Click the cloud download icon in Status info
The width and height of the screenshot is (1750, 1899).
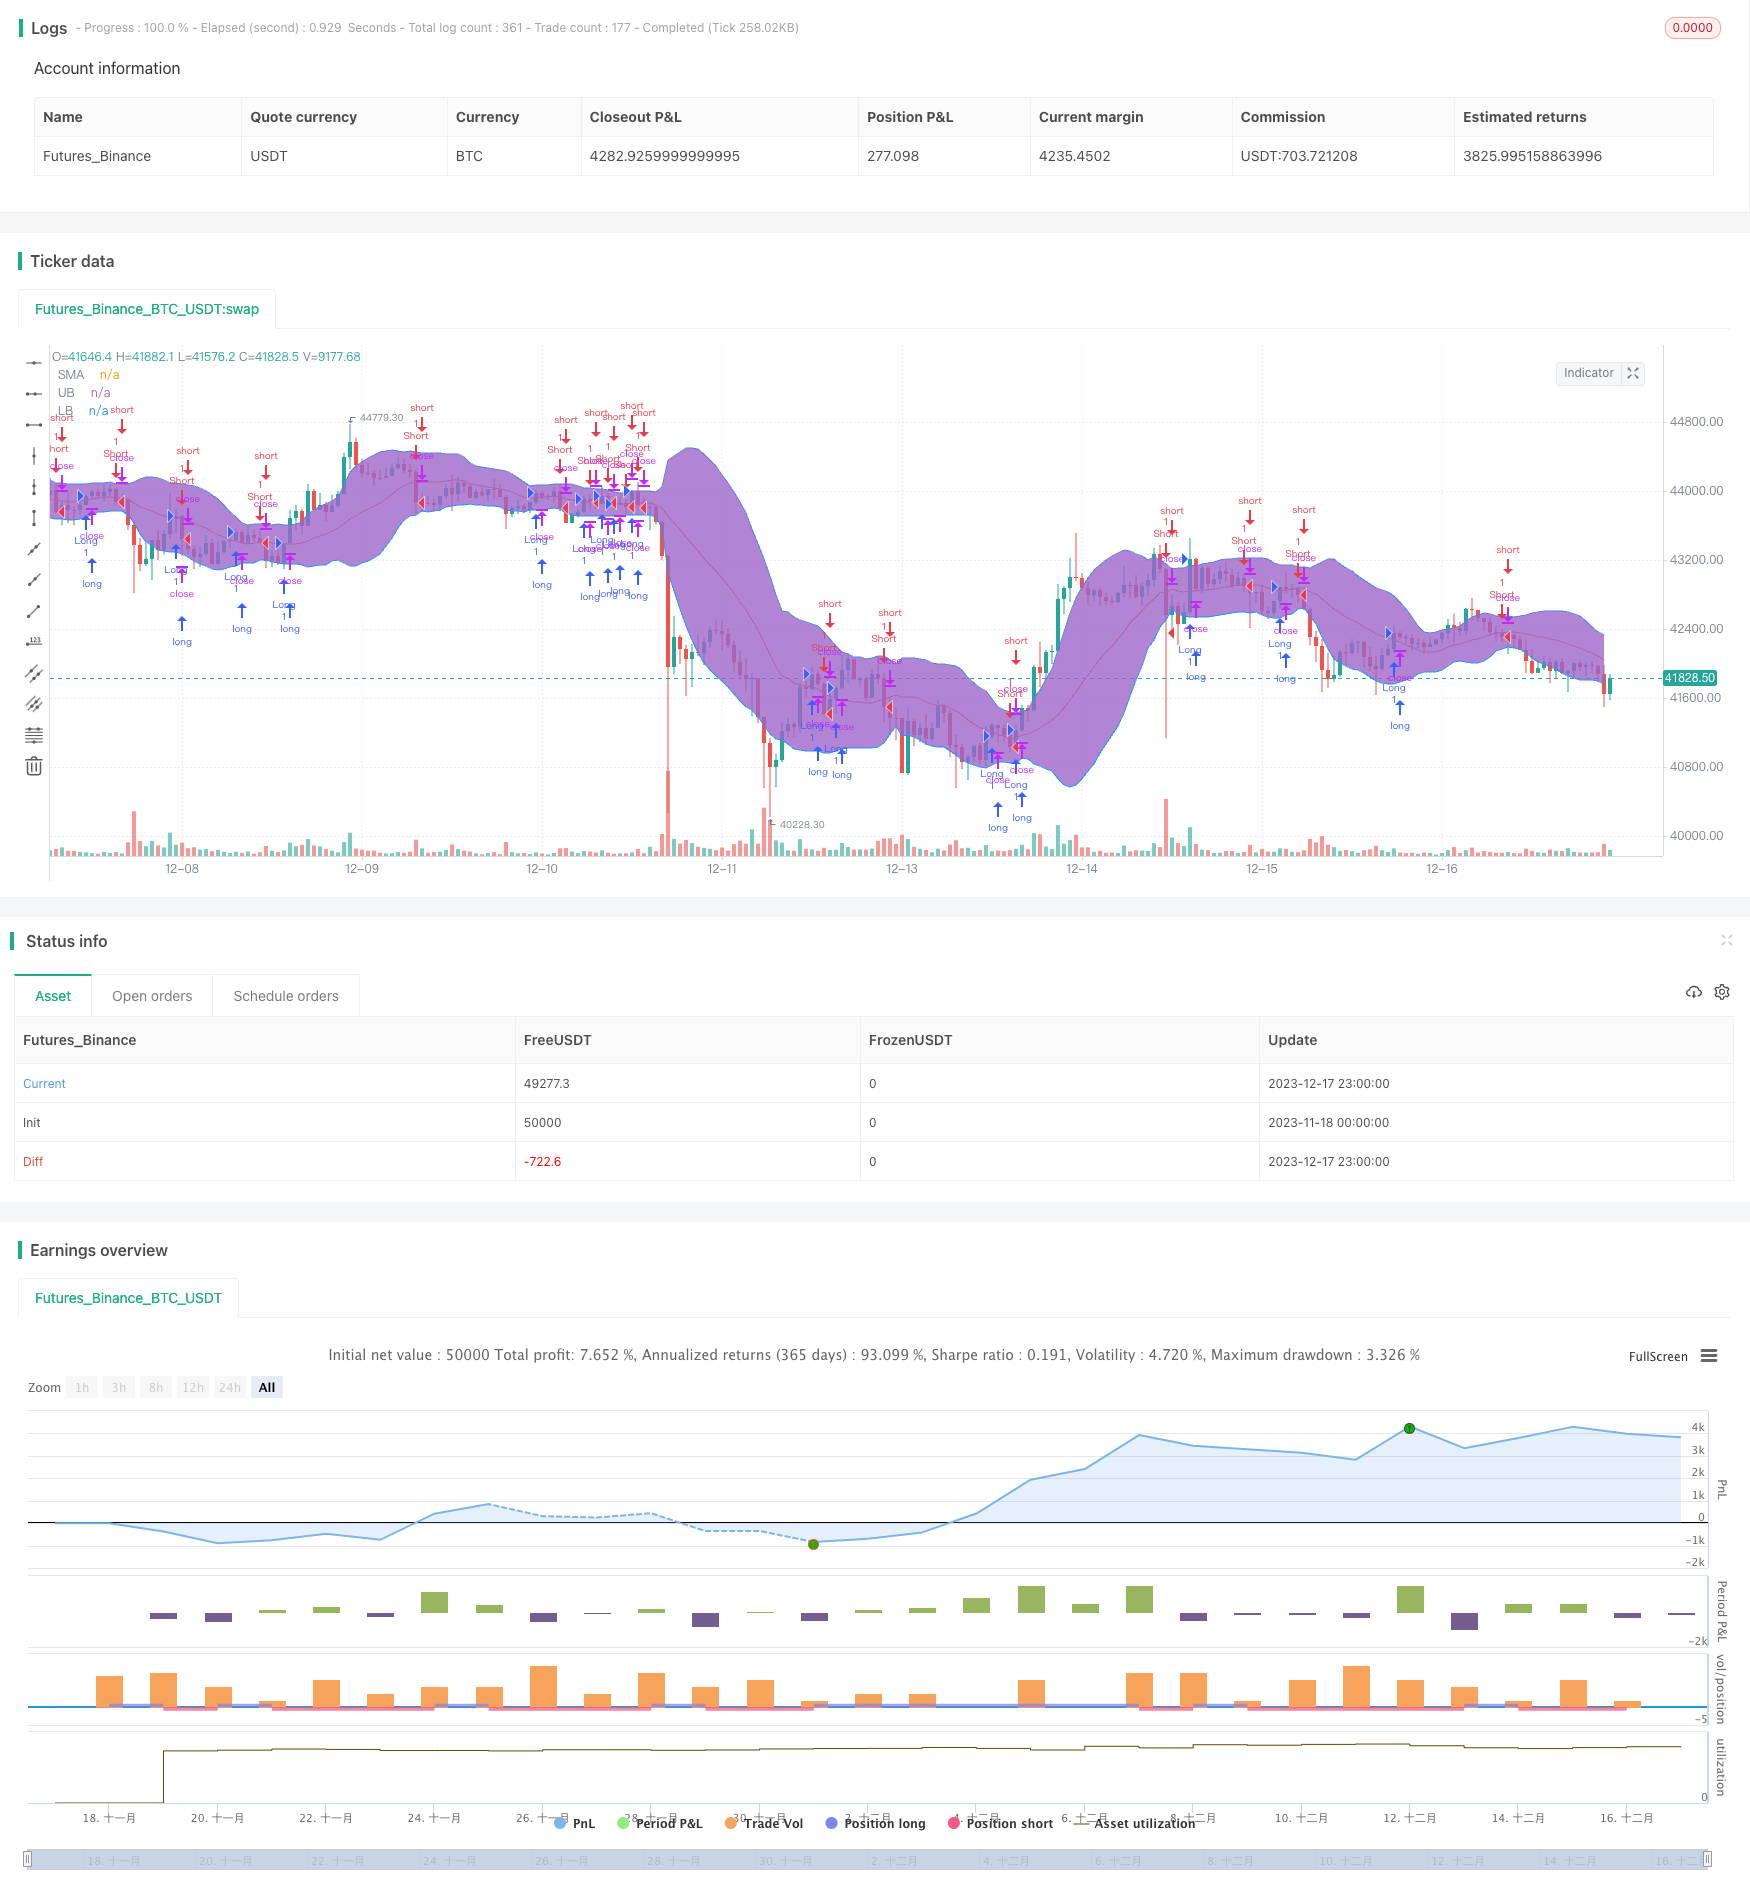[x=1693, y=992]
